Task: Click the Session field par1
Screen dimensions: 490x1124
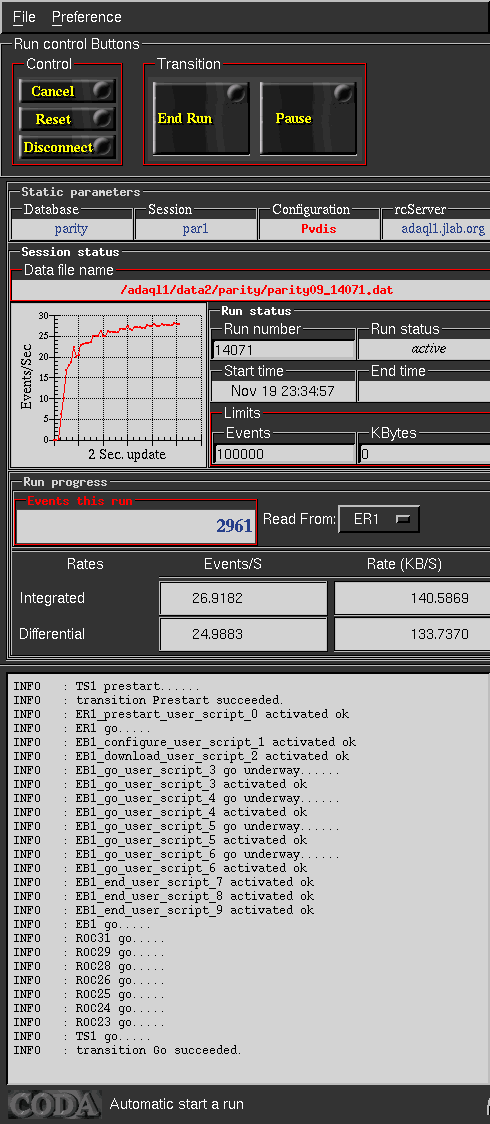Action: point(196,229)
